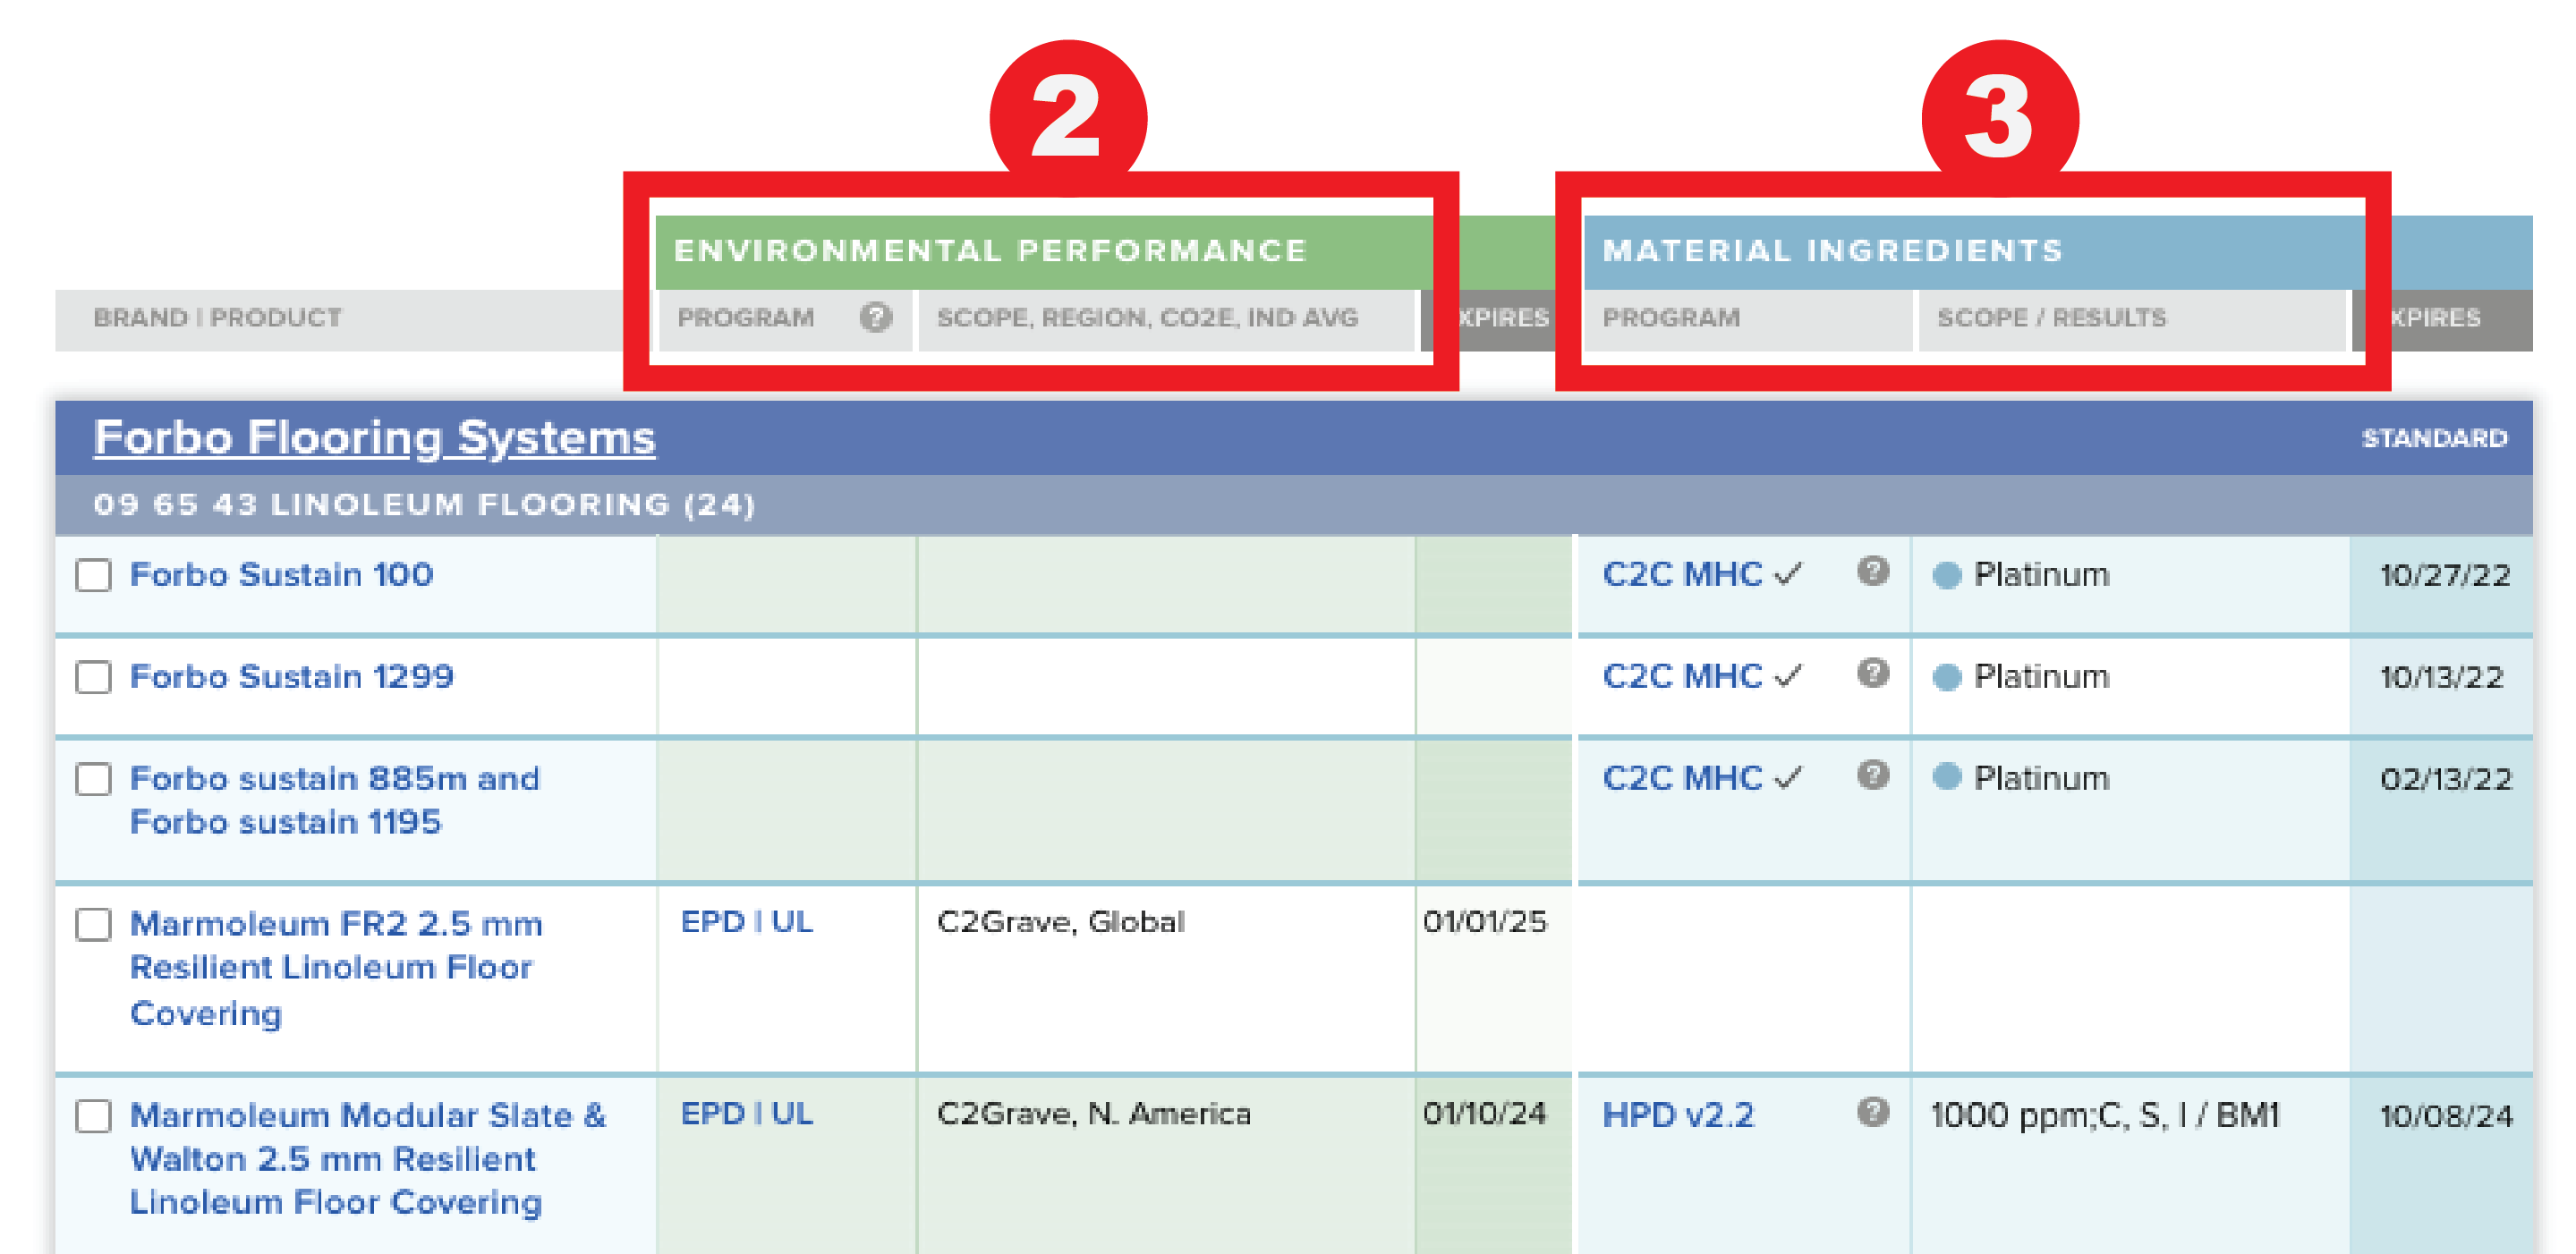Click the 01/01/25 expiry date
This screenshot has width=2576, height=1254.
coord(1484,921)
